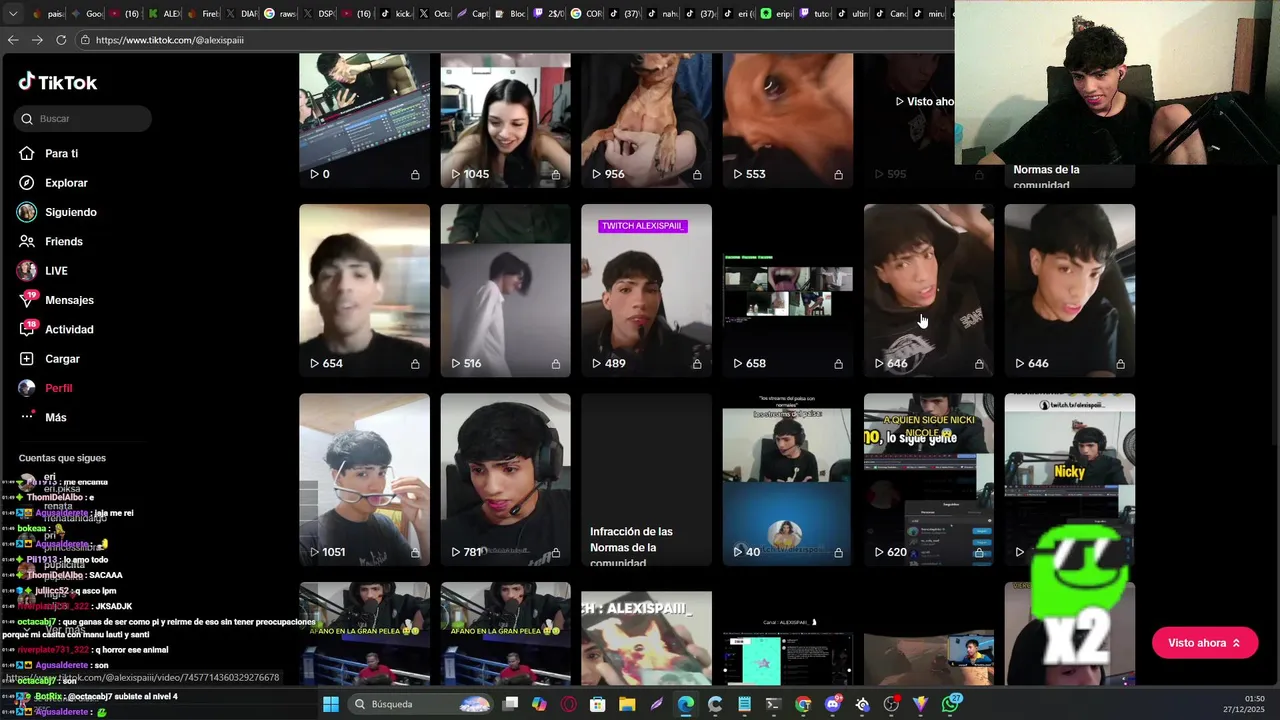Select Cargar to upload a video

coord(62,359)
